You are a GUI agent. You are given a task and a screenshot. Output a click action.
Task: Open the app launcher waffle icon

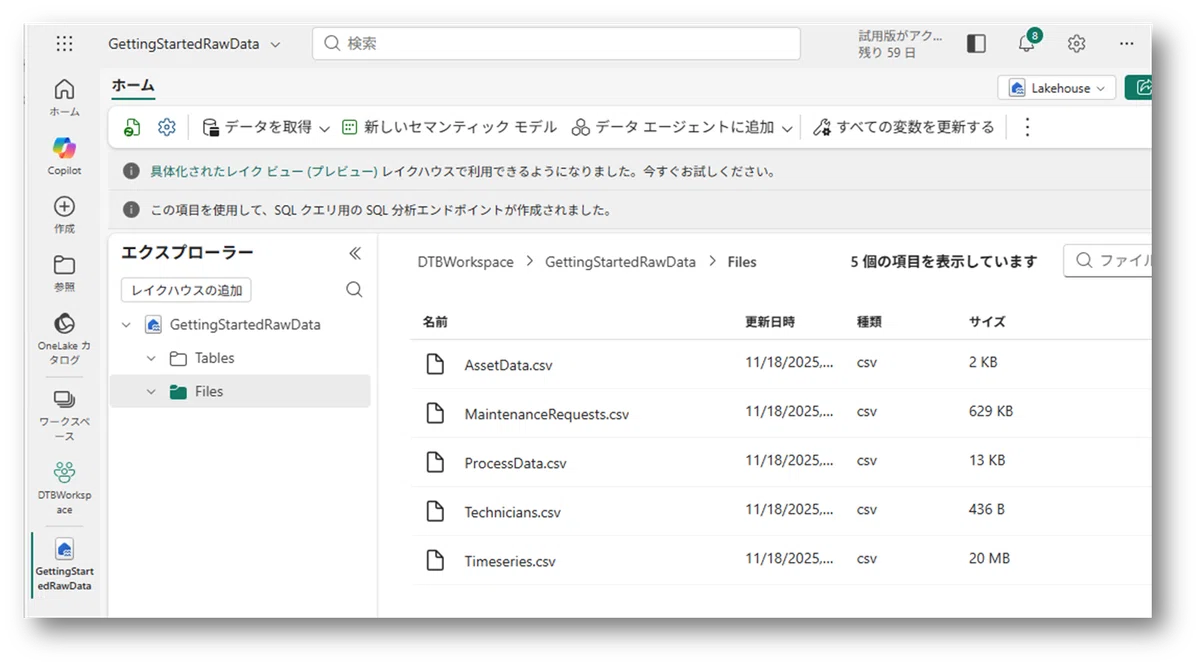[64, 43]
